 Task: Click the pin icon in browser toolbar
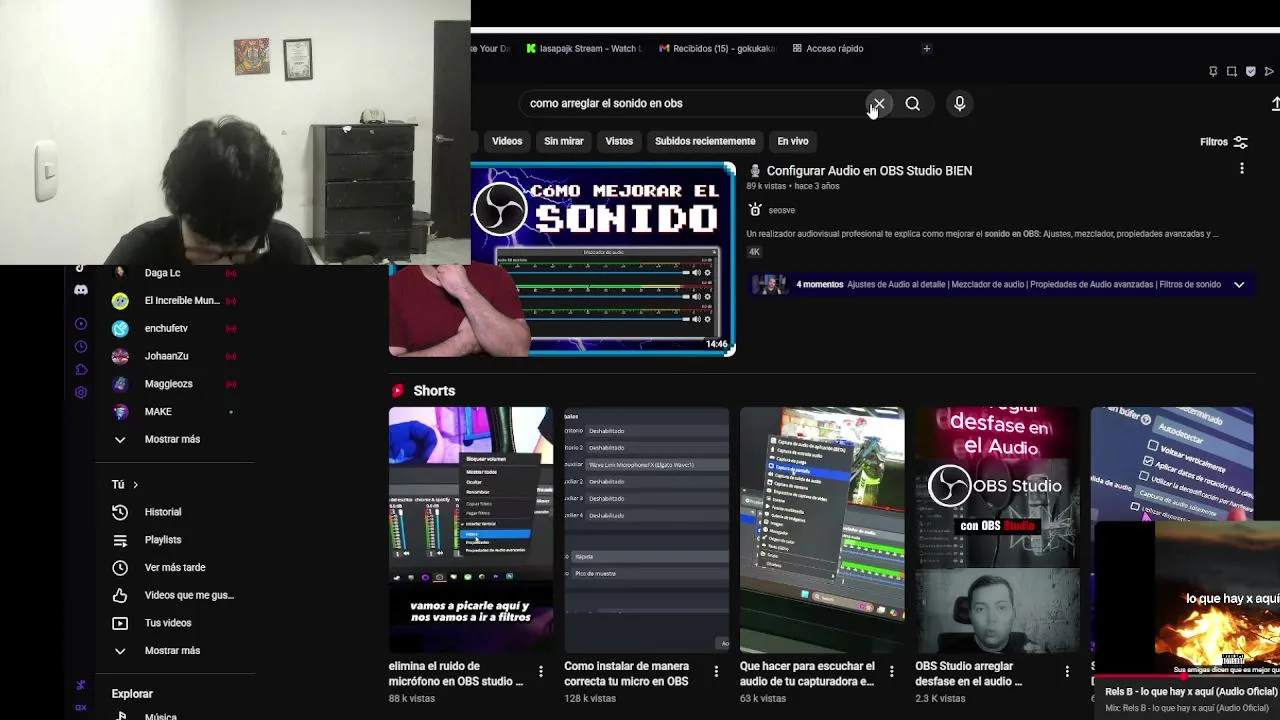[x=1213, y=71]
